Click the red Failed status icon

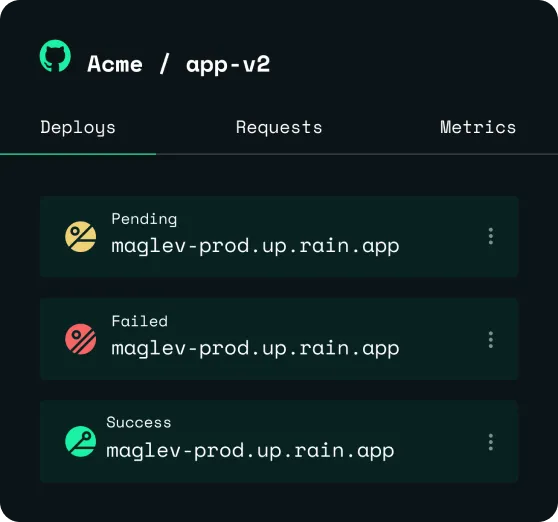80,339
